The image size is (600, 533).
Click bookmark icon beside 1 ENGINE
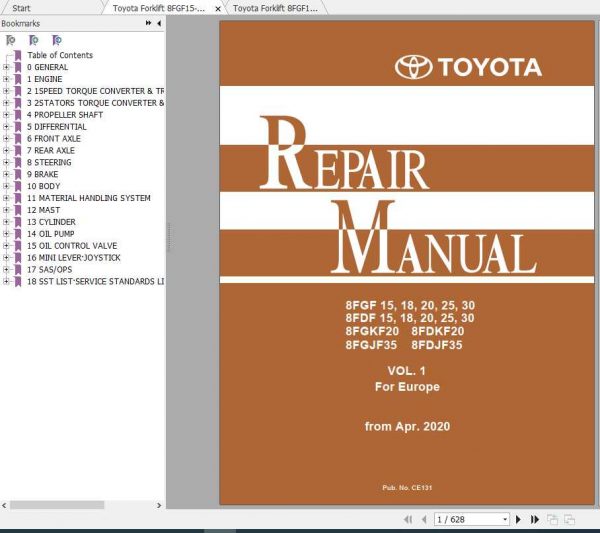(x=18, y=79)
